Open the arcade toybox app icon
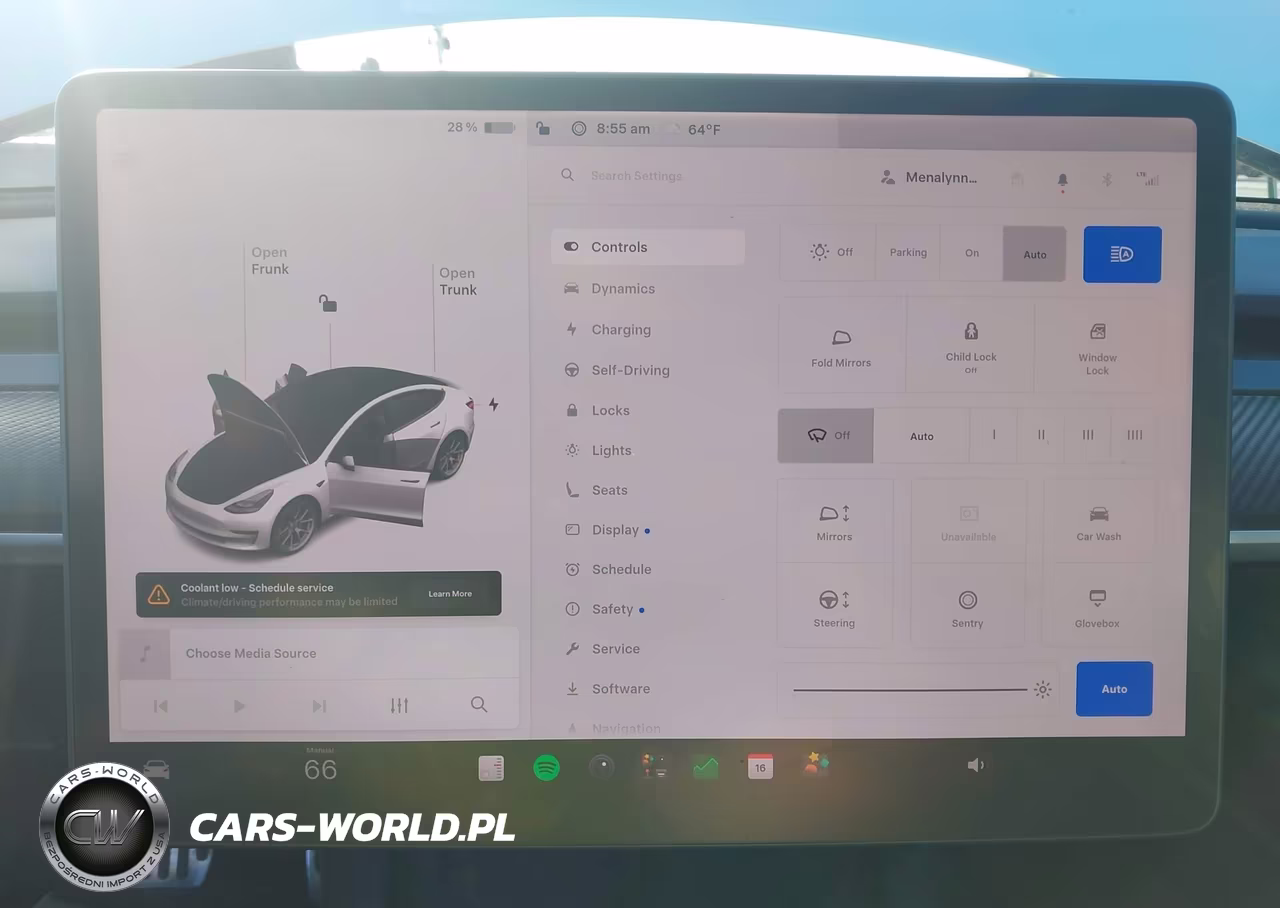Screen dimensions: 1280x908 (x=816, y=765)
